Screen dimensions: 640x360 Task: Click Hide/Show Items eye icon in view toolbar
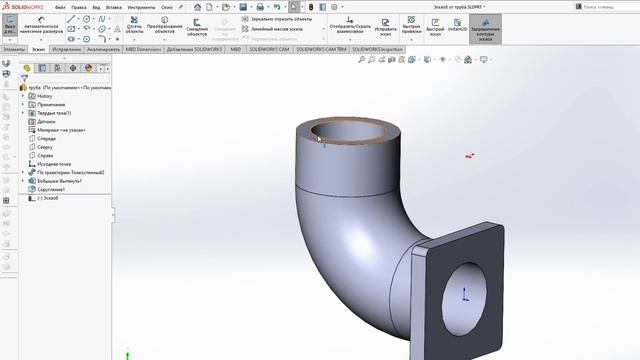coord(443,60)
